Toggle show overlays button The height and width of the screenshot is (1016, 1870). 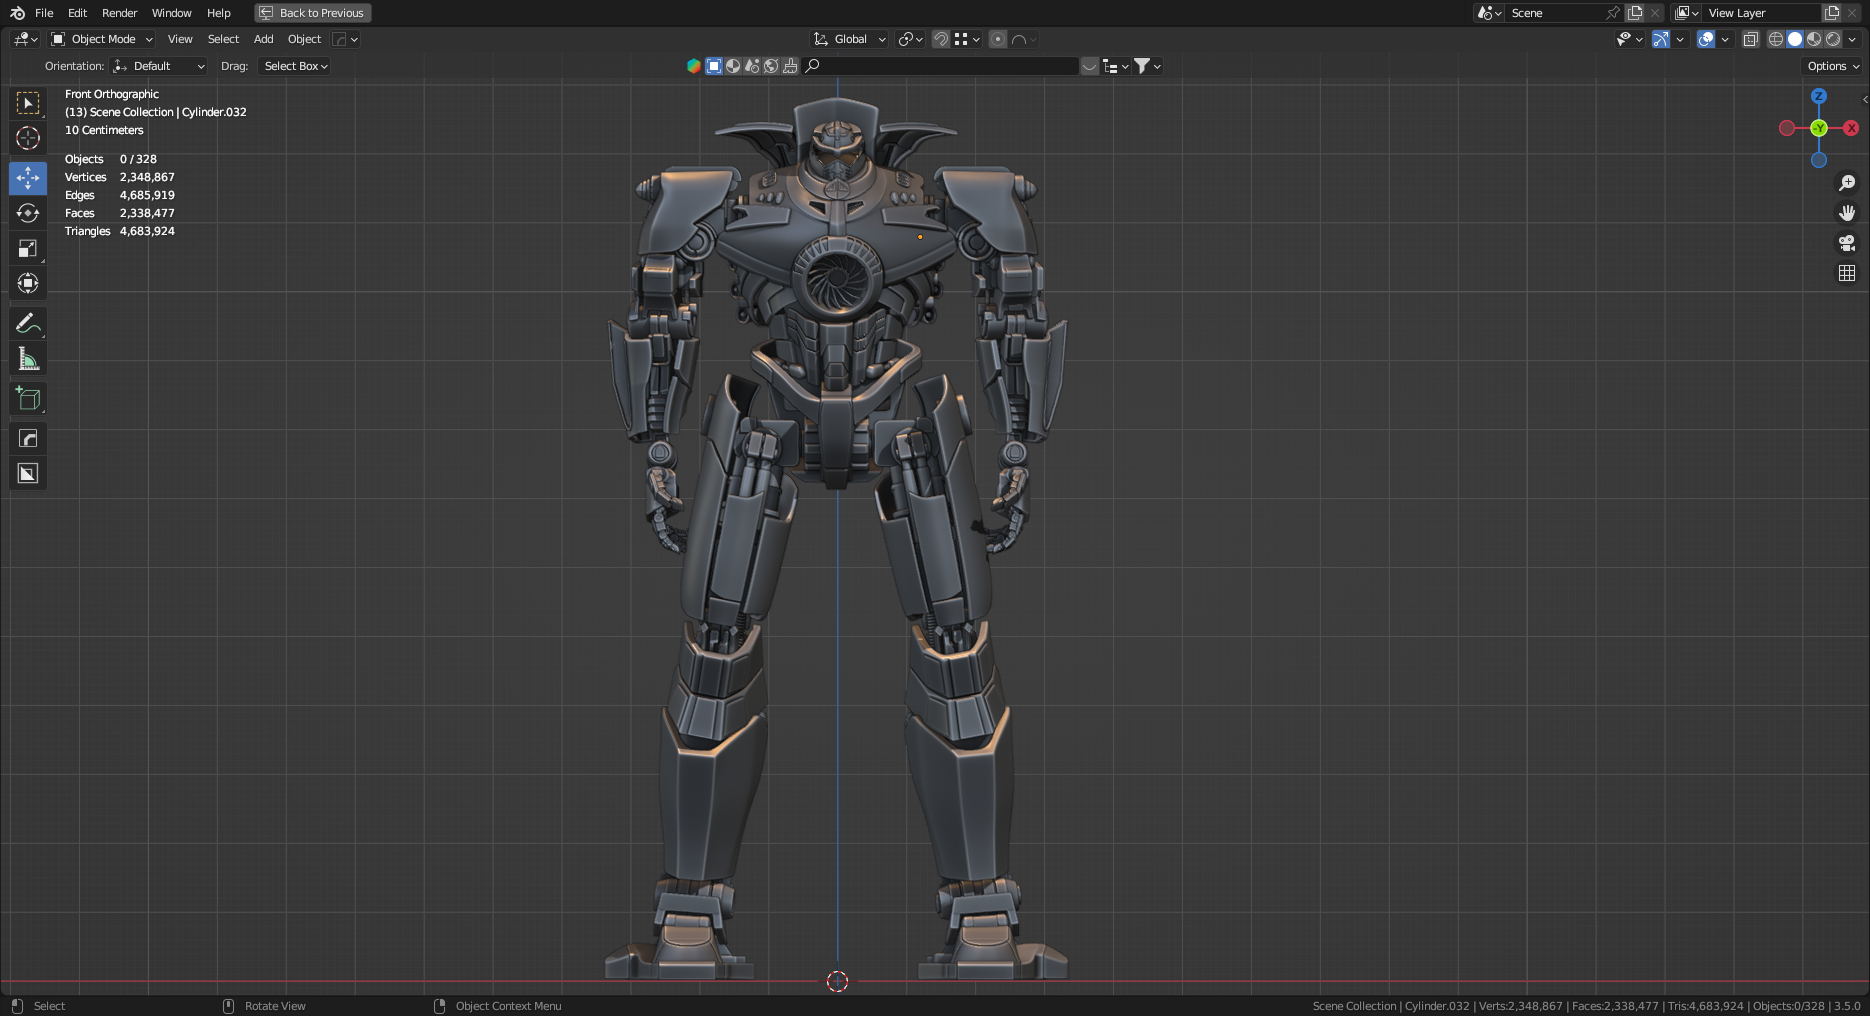1706,39
